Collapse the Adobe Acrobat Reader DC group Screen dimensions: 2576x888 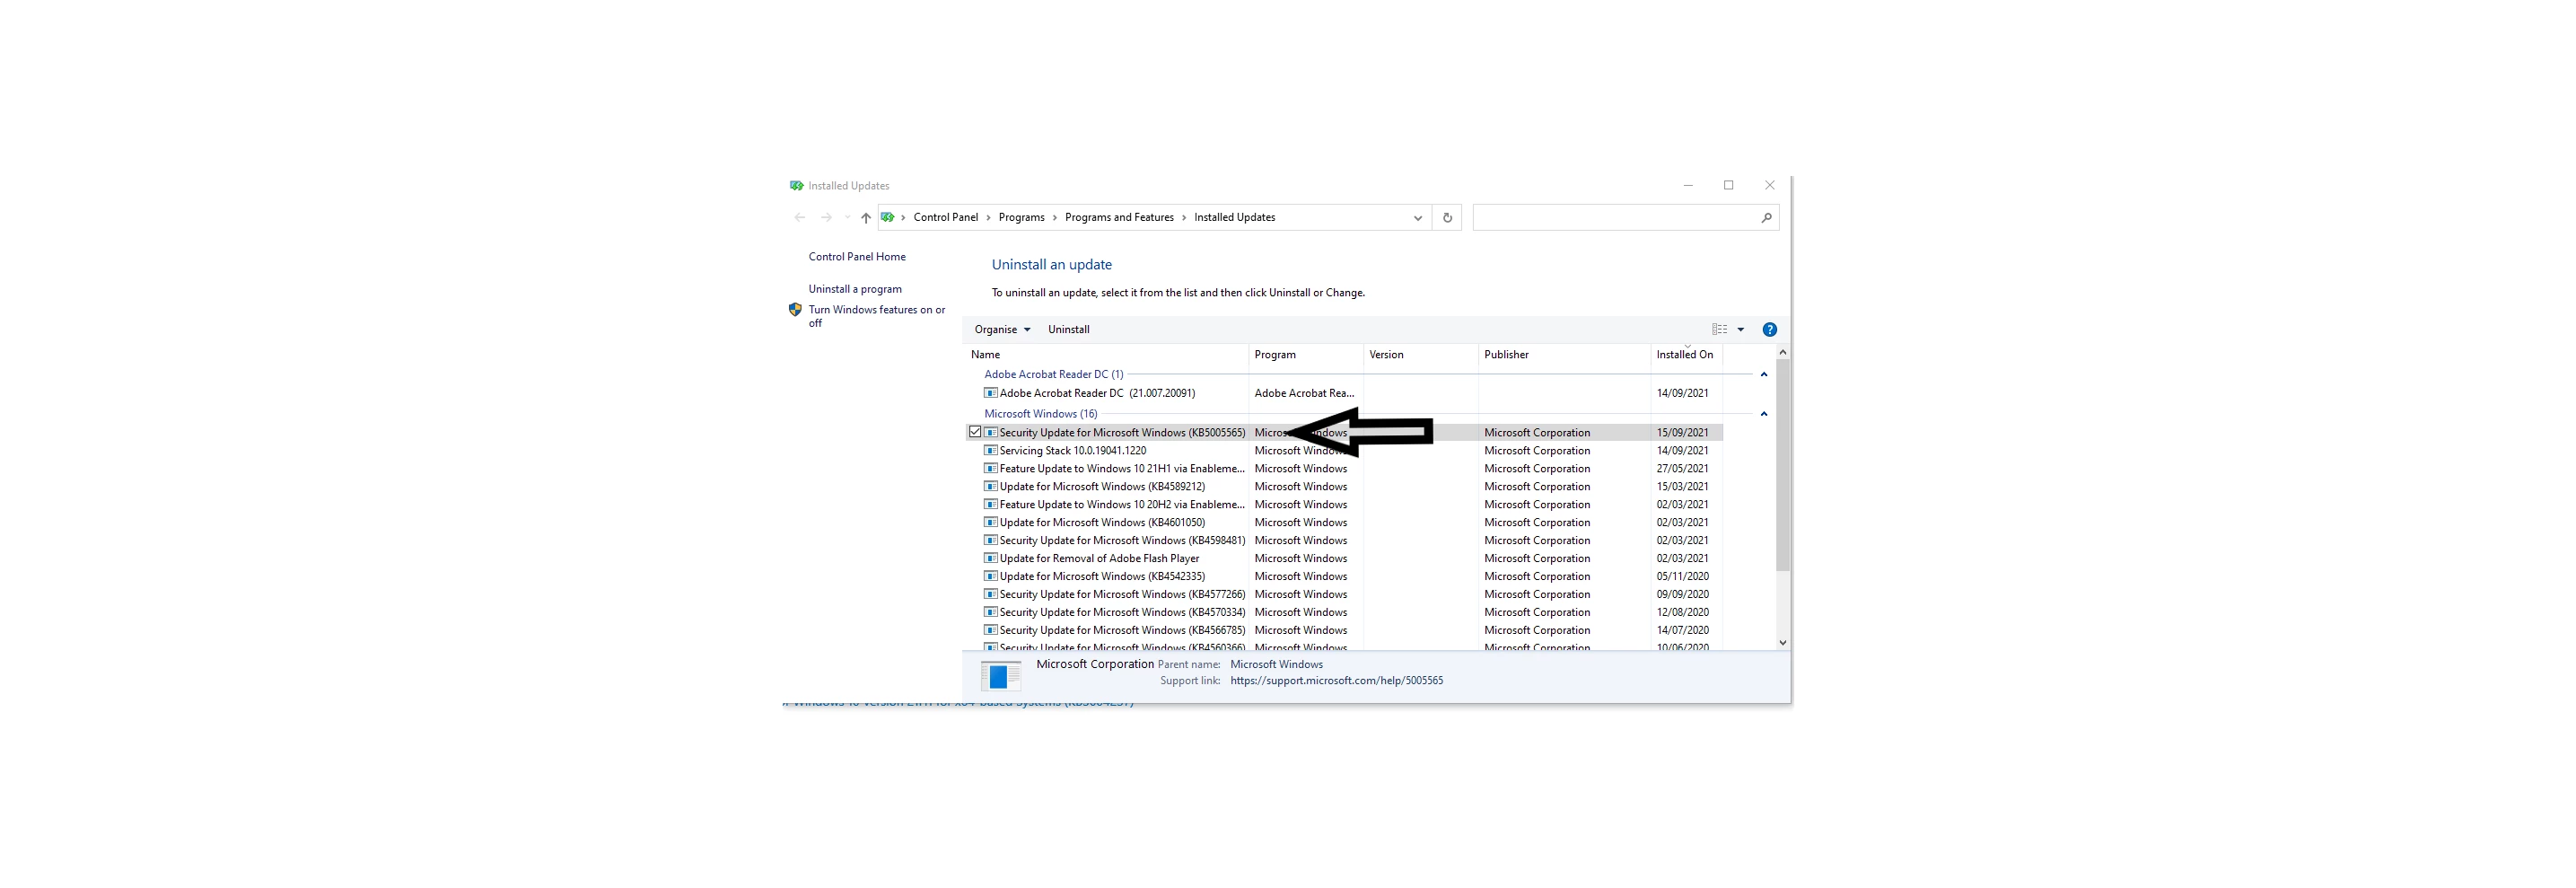pos(1764,375)
